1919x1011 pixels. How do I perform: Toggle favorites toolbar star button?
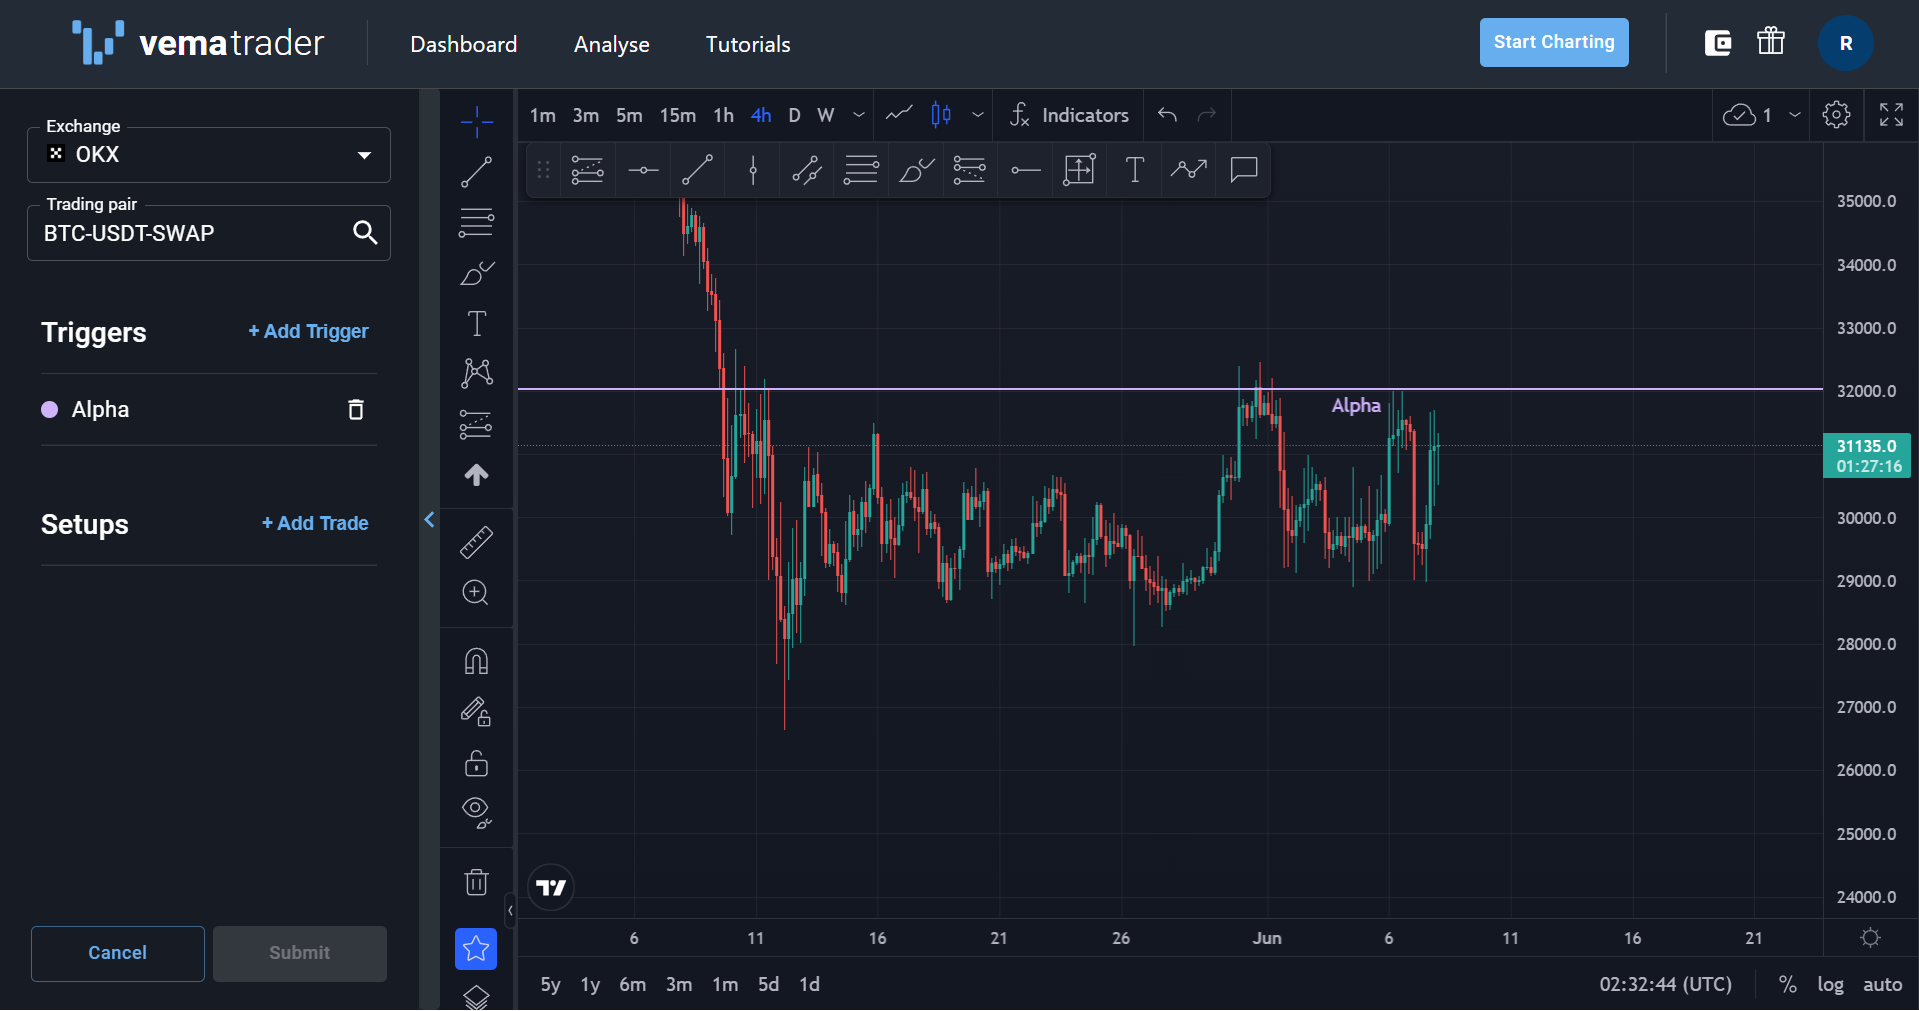476,949
